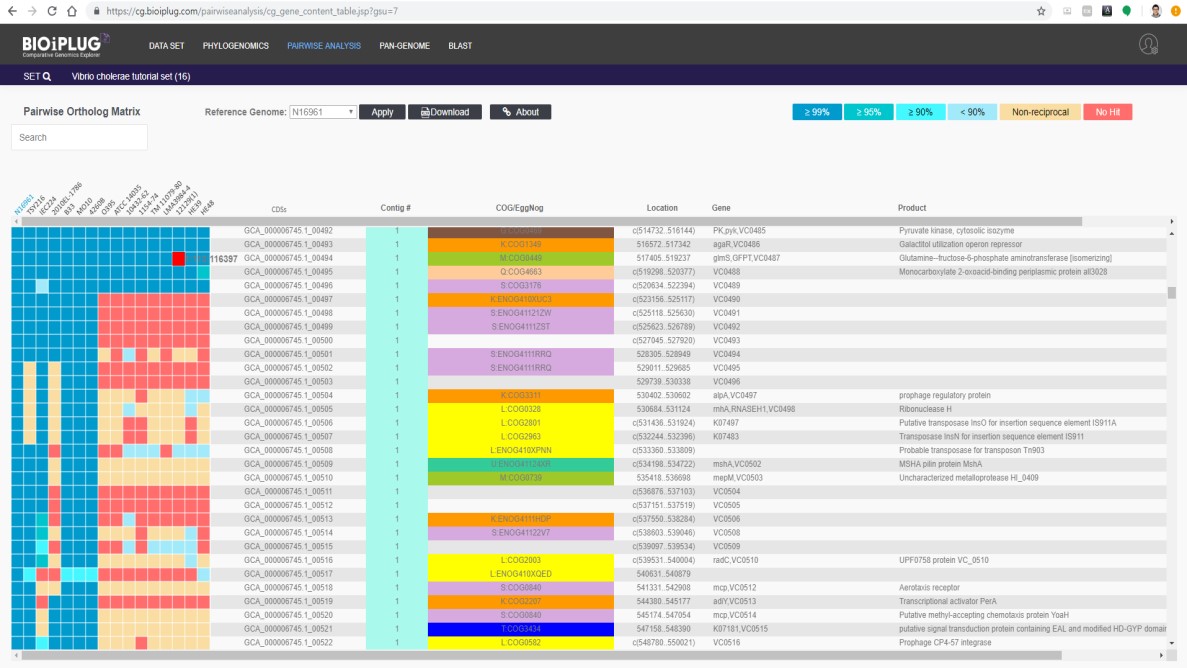Click the green Hangouts extension icon

click(1127, 11)
